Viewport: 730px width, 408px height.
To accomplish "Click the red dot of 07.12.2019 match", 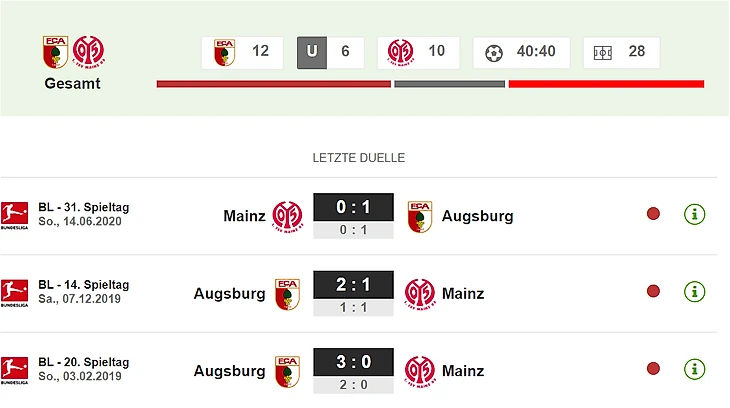I will [x=653, y=291].
